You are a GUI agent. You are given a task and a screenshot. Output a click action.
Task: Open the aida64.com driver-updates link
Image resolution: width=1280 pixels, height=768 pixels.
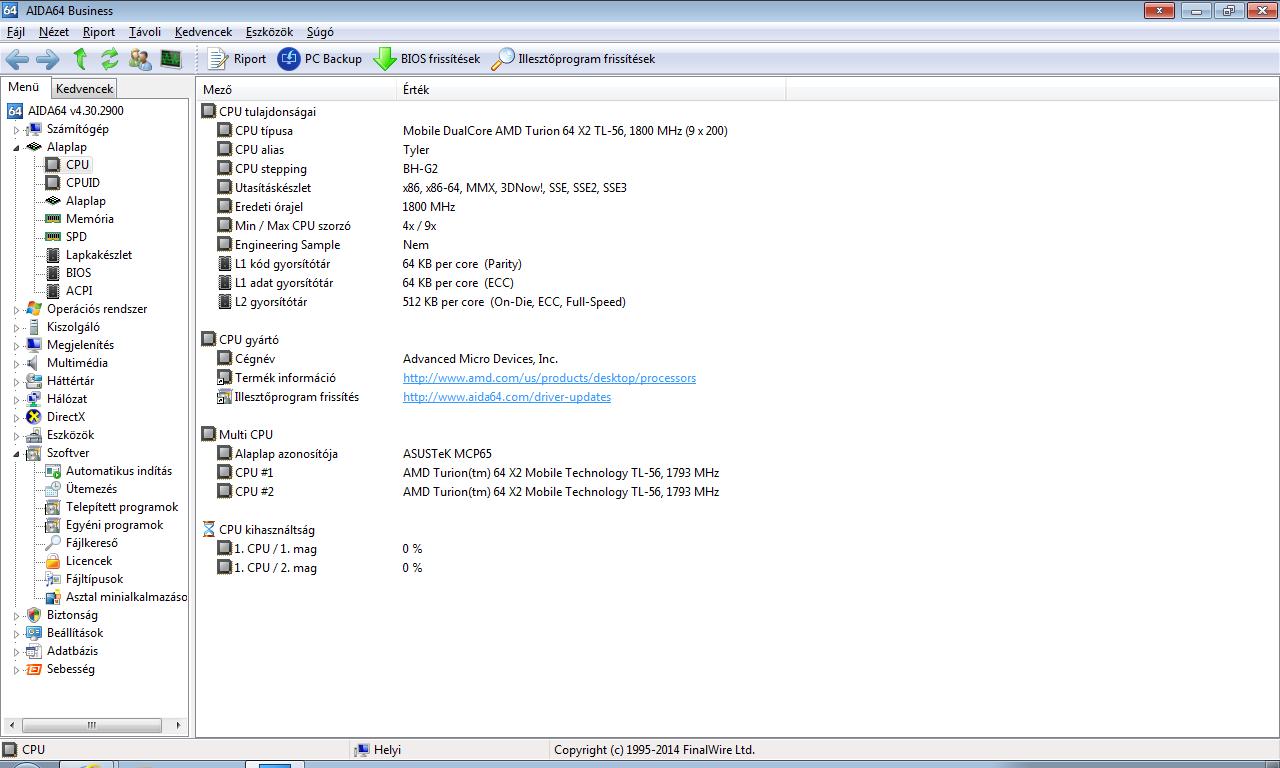pyautogui.click(x=507, y=397)
